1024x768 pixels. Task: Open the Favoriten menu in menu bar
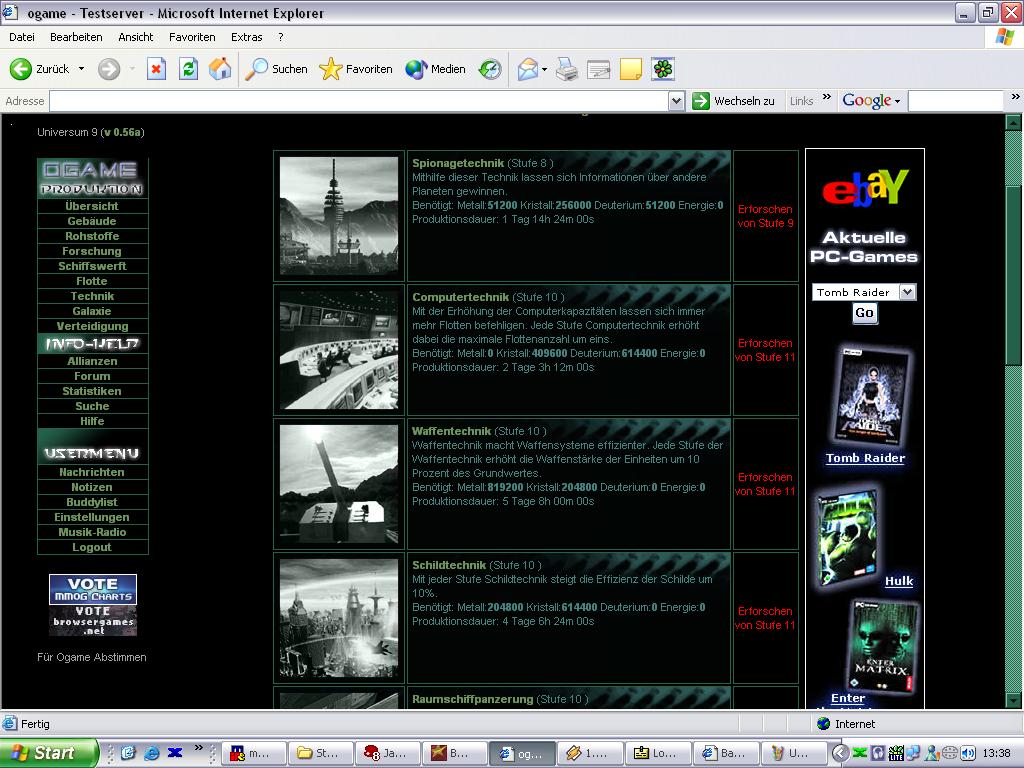tap(192, 37)
